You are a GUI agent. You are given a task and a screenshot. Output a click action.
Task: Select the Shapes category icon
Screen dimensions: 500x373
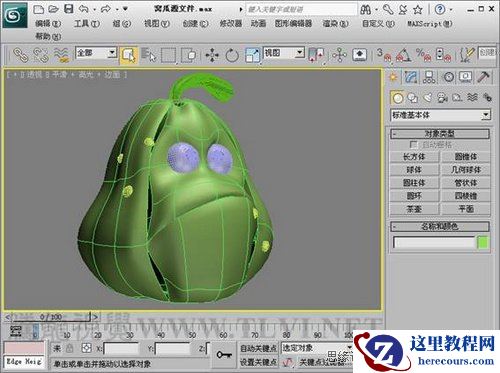[x=413, y=98]
